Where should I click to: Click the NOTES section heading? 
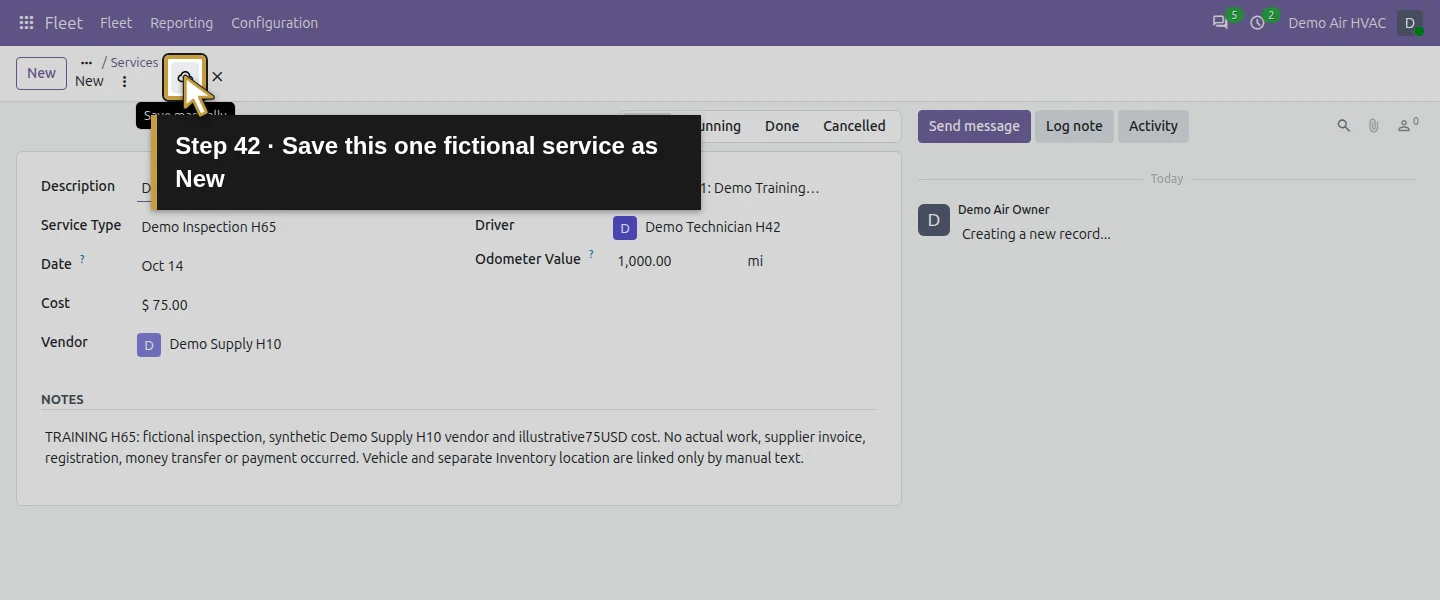coord(62,399)
